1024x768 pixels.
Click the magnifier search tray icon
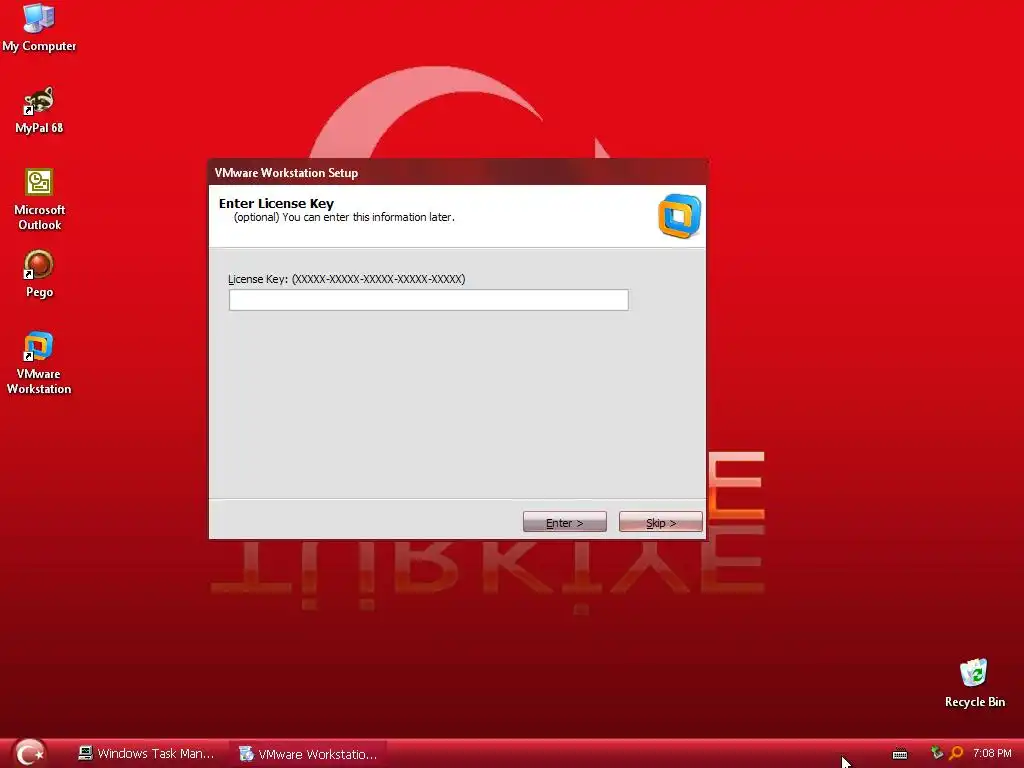point(955,753)
